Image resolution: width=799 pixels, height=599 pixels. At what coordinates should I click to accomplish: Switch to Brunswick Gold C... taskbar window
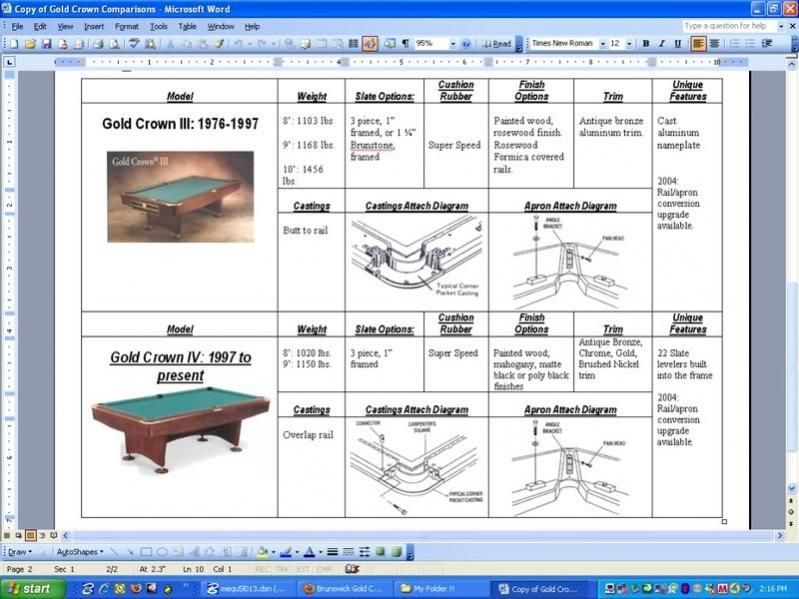343,589
